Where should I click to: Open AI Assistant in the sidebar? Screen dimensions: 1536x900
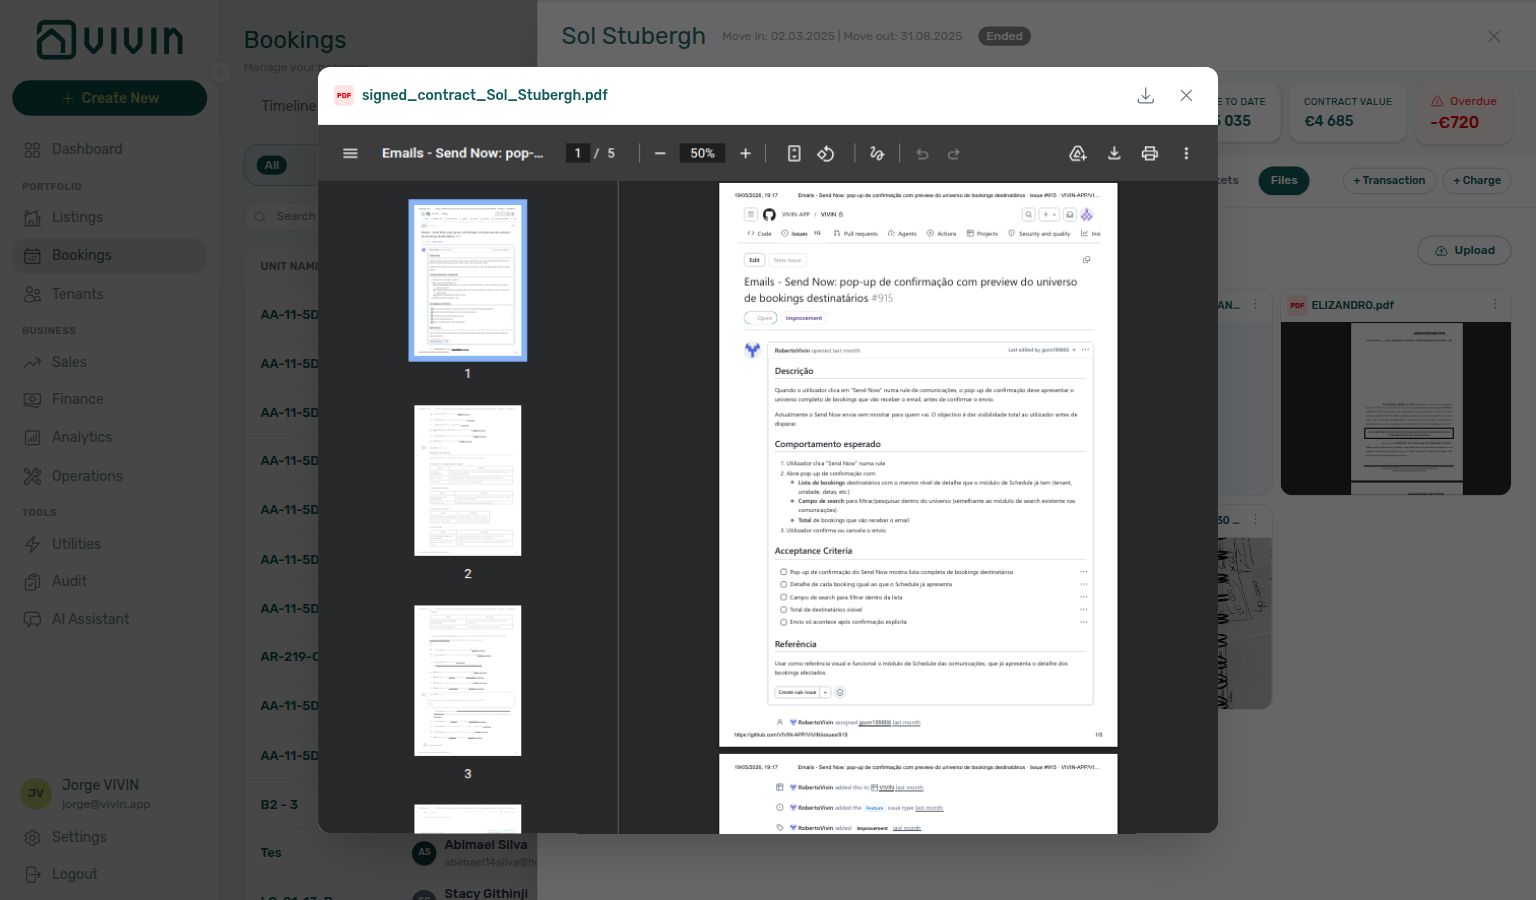click(x=109, y=619)
